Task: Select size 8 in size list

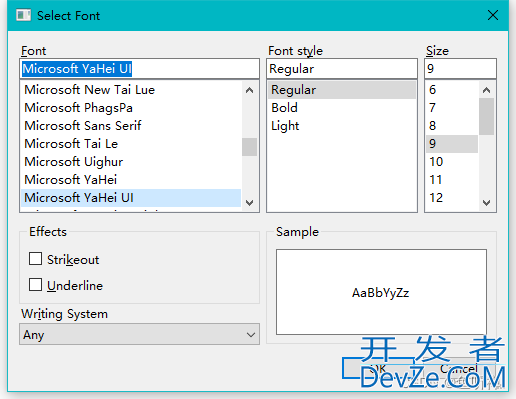Action: click(452, 126)
